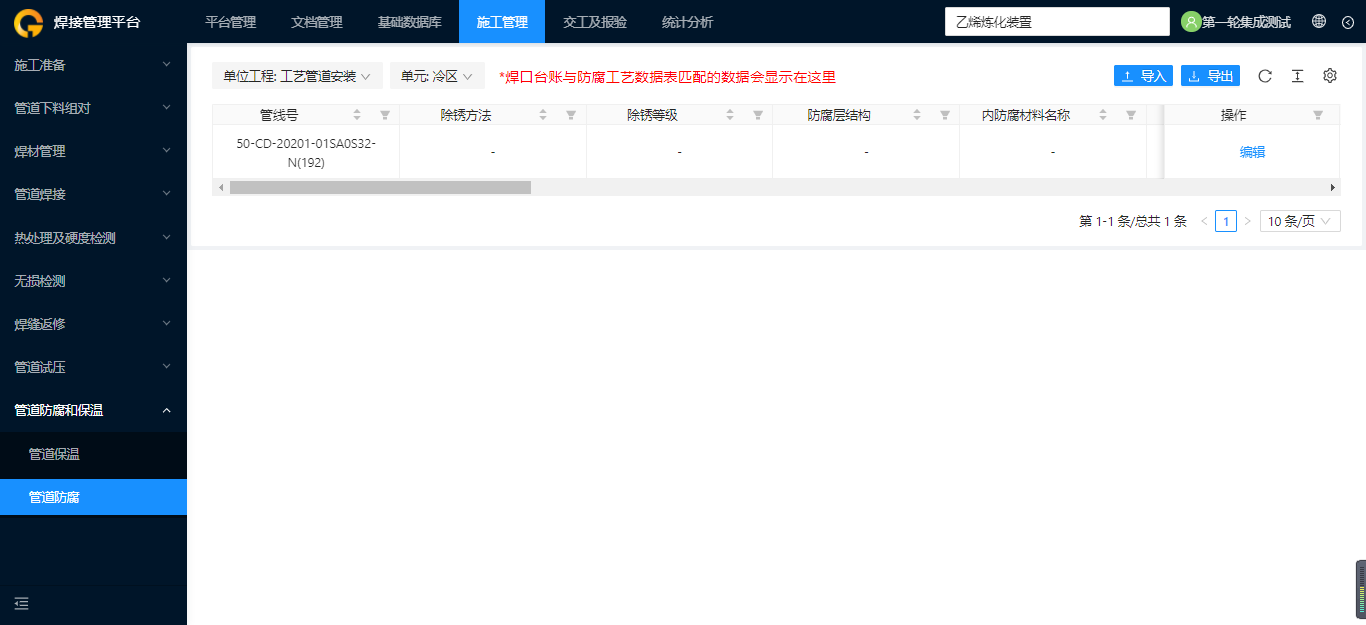Open table column settings gear
This screenshot has width=1366, height=625.
(1330, 76)
